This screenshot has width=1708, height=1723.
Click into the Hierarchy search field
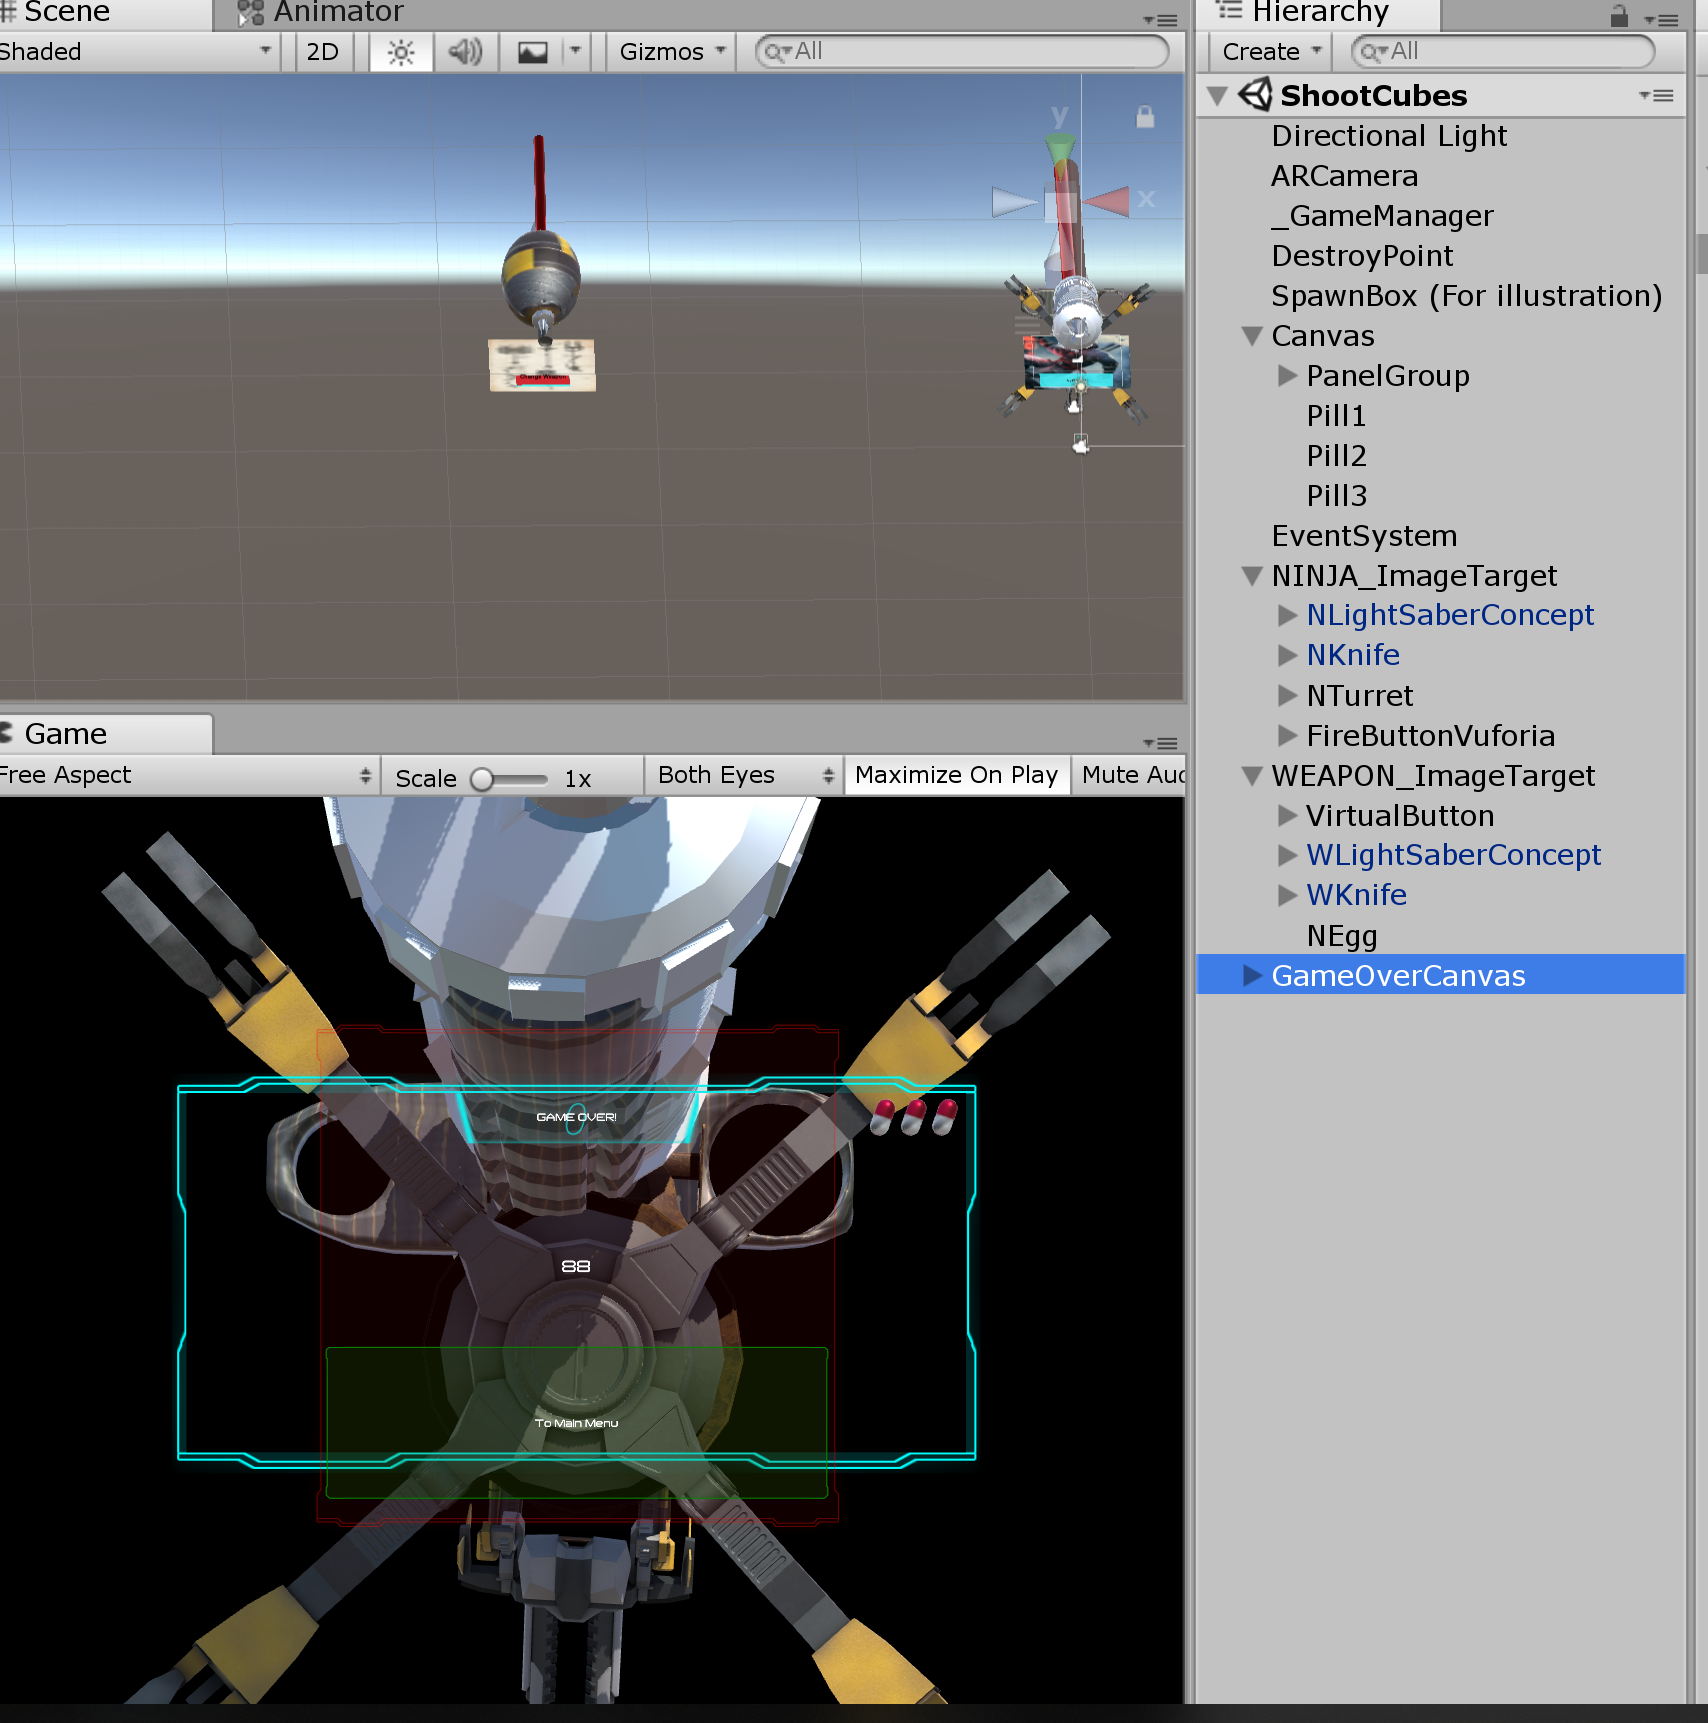[x=1503, y=52]
